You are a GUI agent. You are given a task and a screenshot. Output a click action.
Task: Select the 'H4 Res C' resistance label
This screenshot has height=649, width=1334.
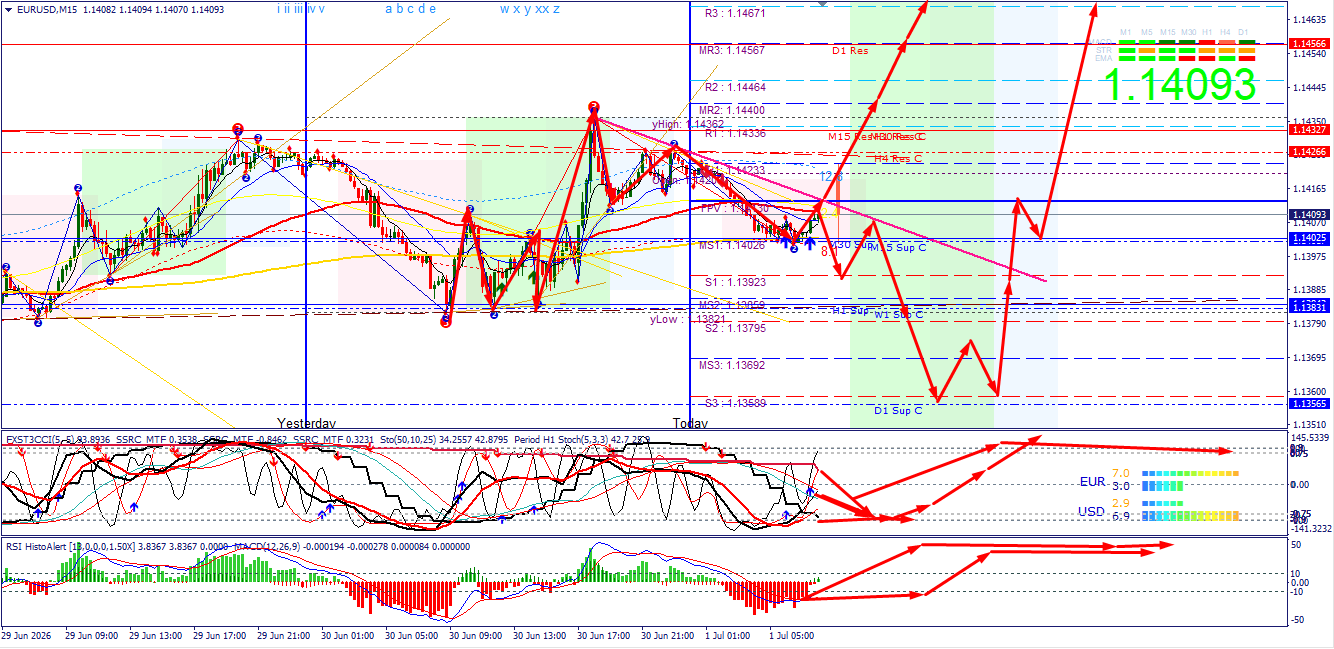coord(898,158)
